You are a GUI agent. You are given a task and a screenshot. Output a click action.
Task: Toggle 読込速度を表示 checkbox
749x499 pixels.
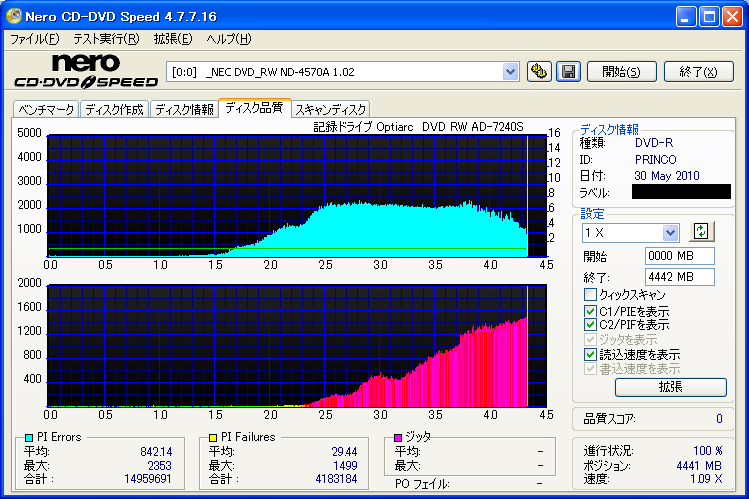[x=590, y=354]
